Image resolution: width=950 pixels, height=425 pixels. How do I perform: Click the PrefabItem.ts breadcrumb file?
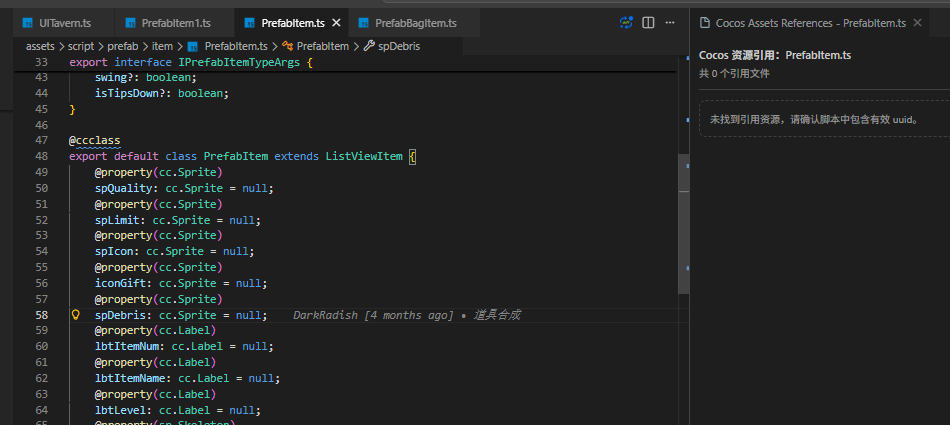tap(235, 46)
